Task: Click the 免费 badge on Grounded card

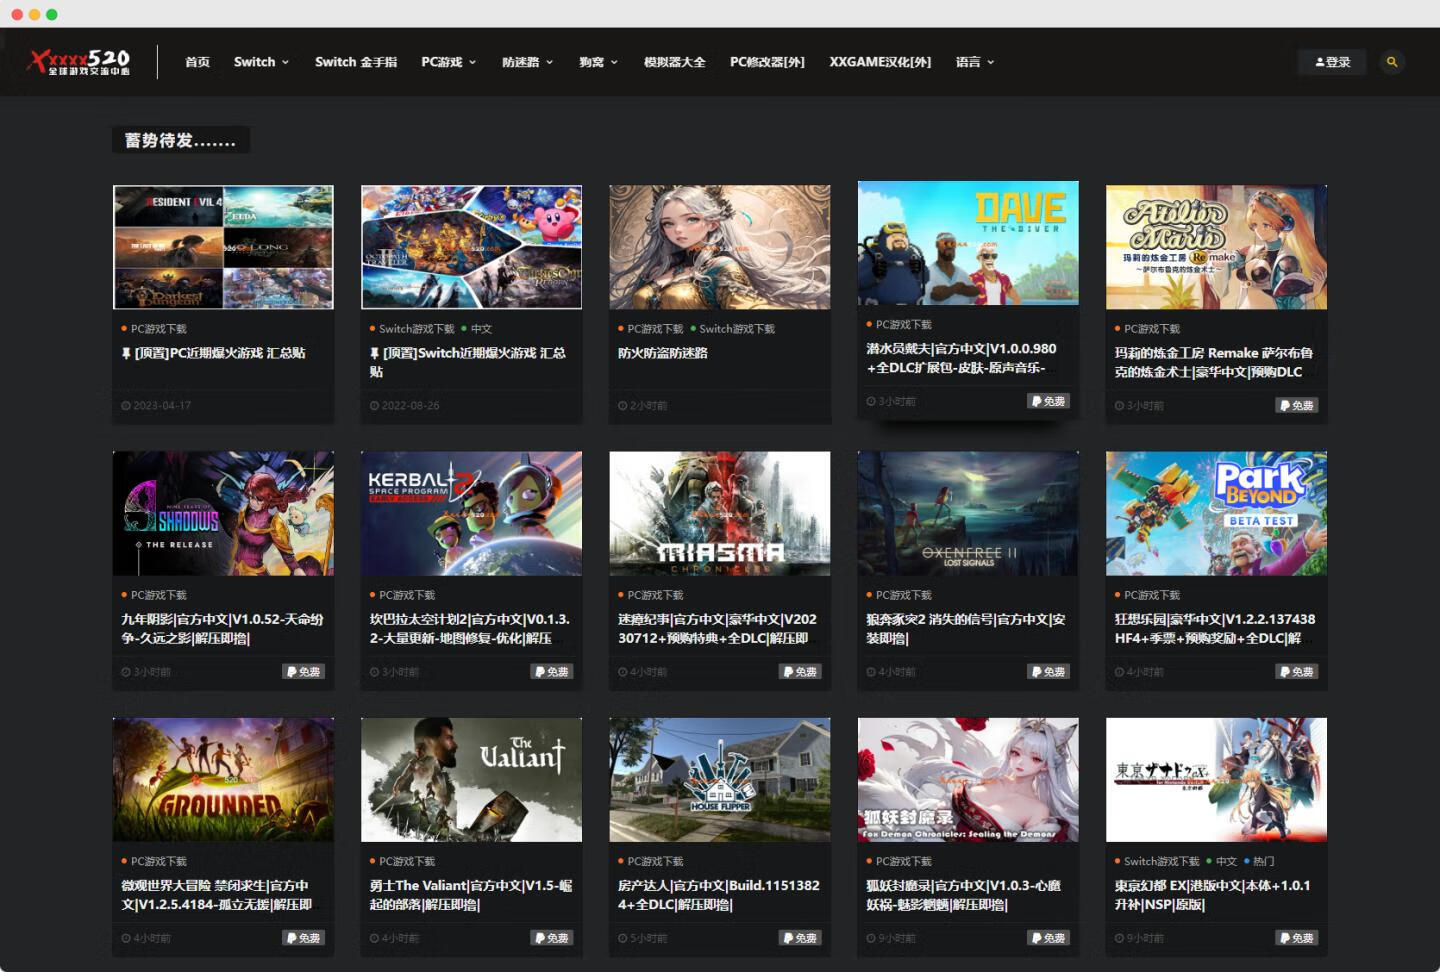Action: click(x=304, y=938)
